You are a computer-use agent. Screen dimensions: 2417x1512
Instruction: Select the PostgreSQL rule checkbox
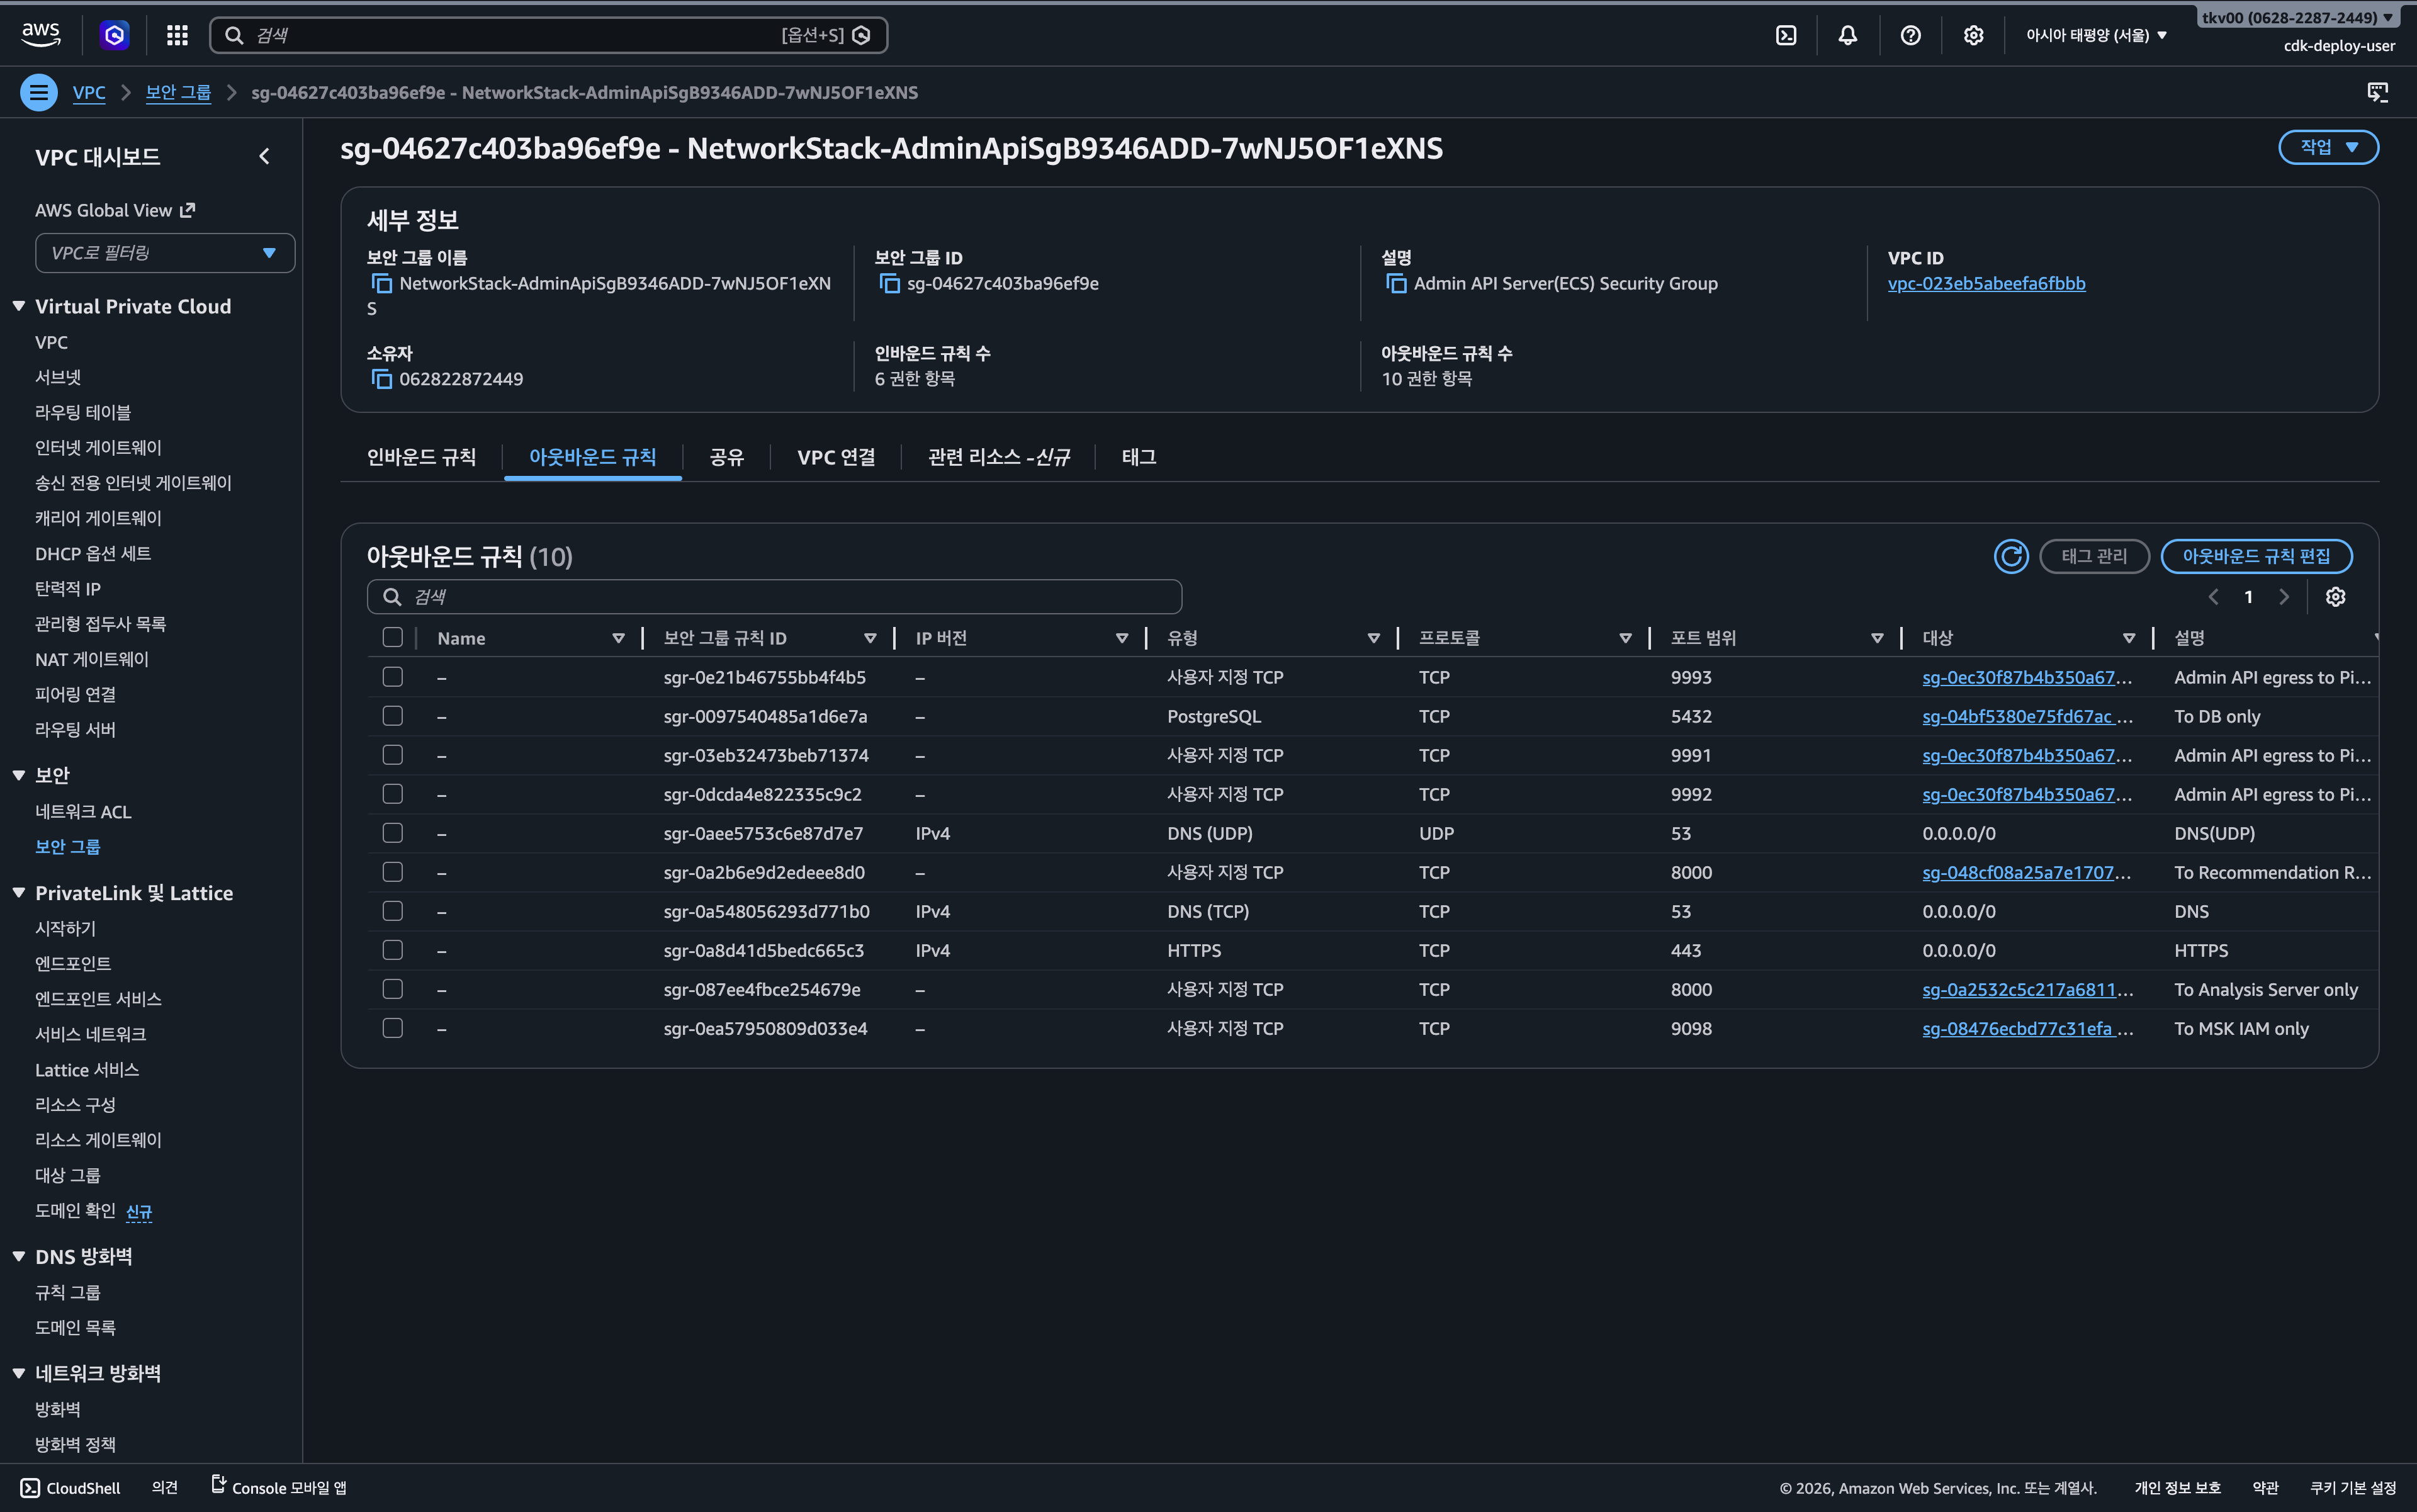click(393, 716)
